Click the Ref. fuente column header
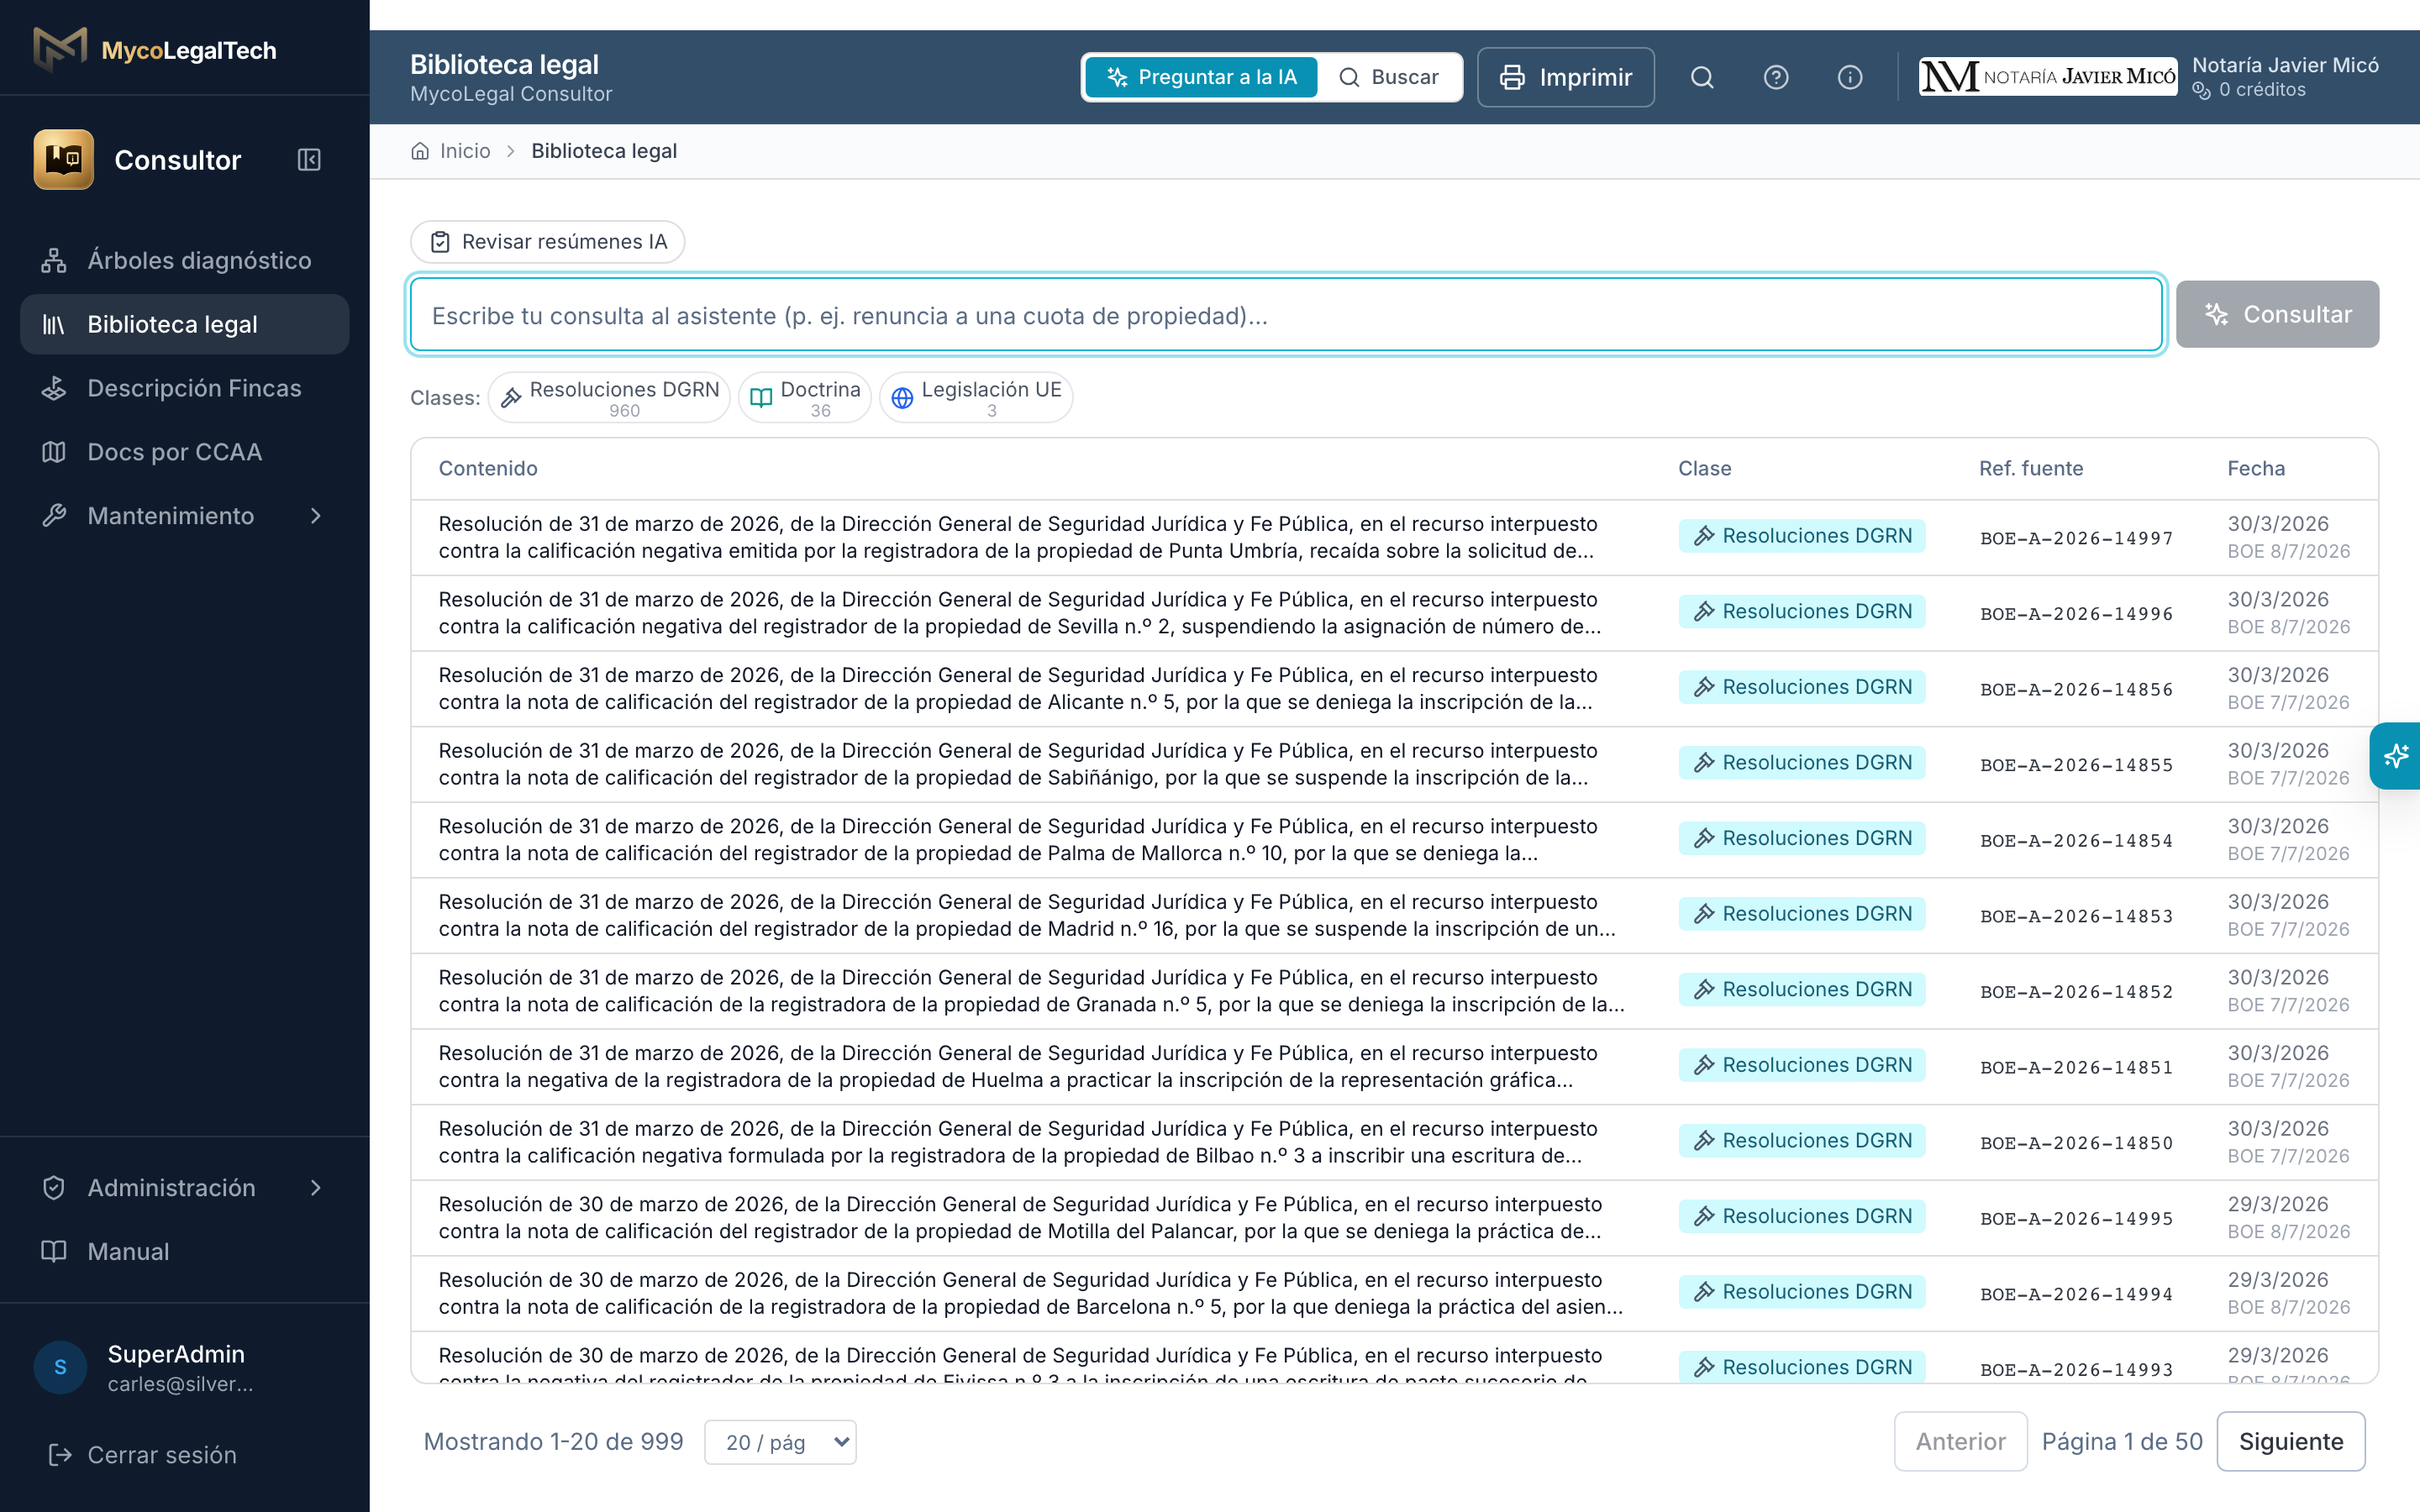This screenshot has width=2420, height=1512. click(x=2030, y=468)
